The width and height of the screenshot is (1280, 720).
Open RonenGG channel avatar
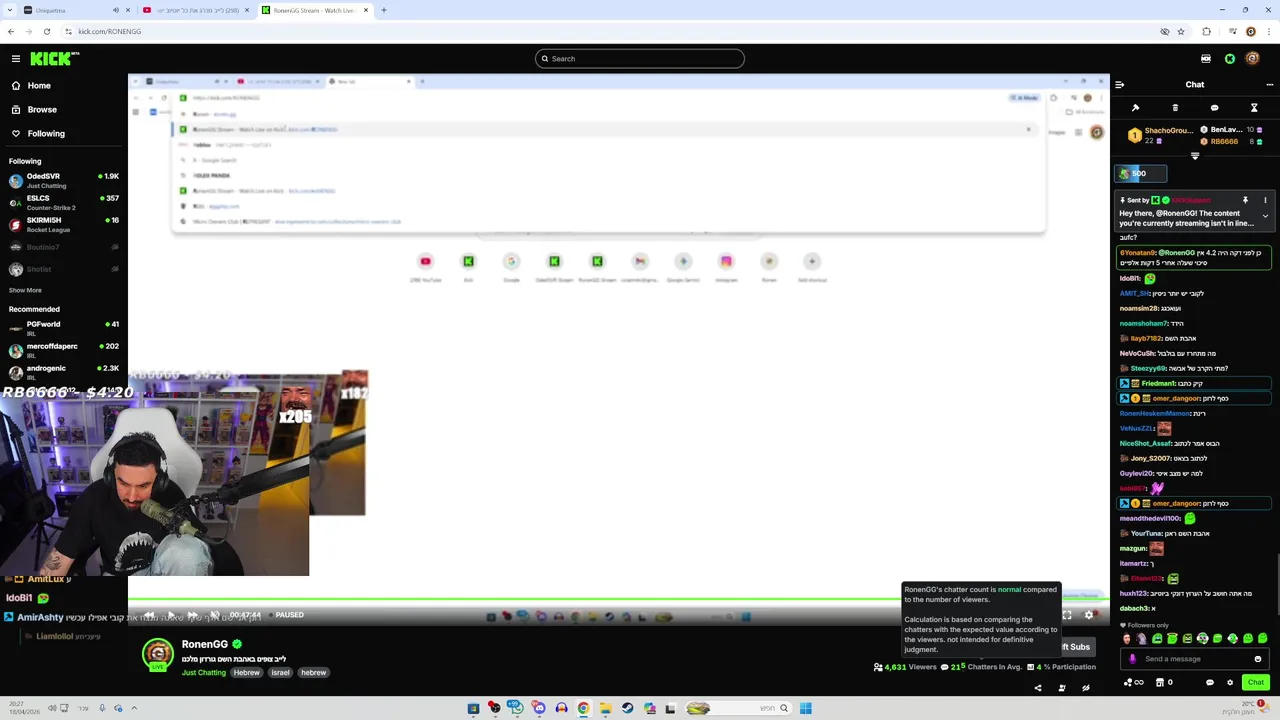click(157, 654)
